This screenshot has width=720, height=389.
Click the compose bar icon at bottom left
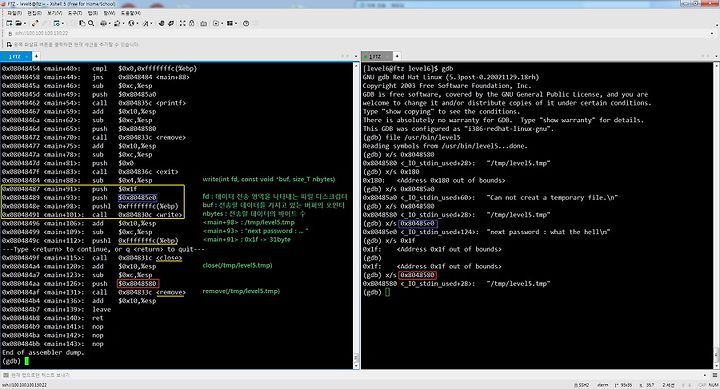6,375
